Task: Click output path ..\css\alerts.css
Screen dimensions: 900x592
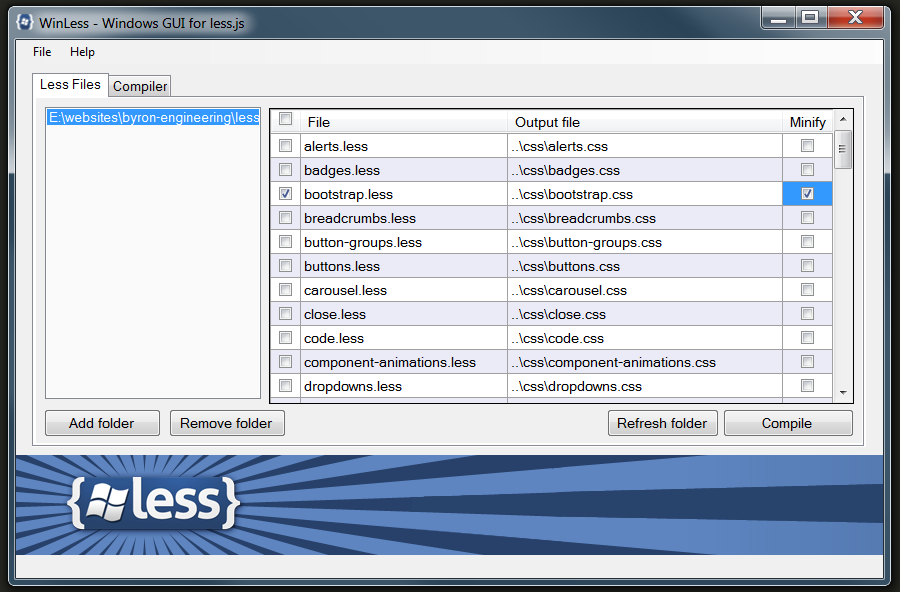Action: (560, 146)
